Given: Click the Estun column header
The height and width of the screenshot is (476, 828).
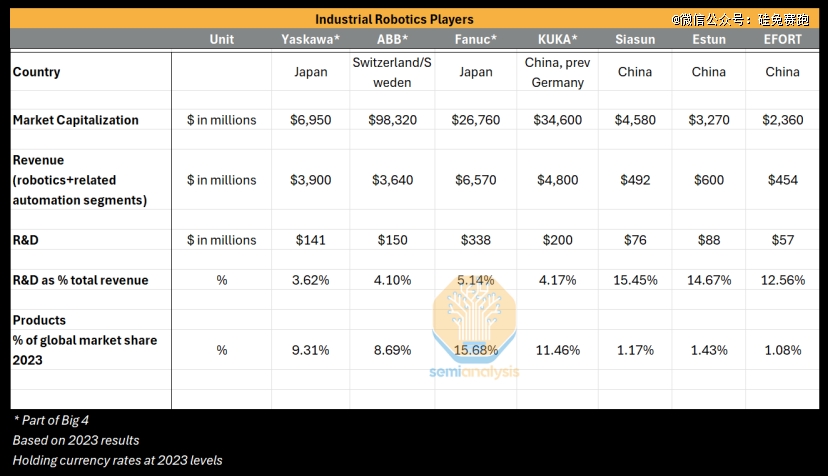Looking at the screenshot, I should 709,40.
